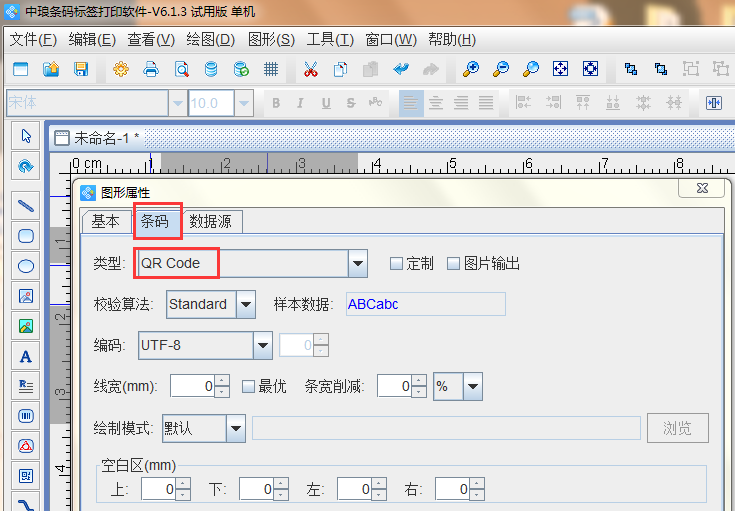Open the 工具(T) menu

(329, 40)
